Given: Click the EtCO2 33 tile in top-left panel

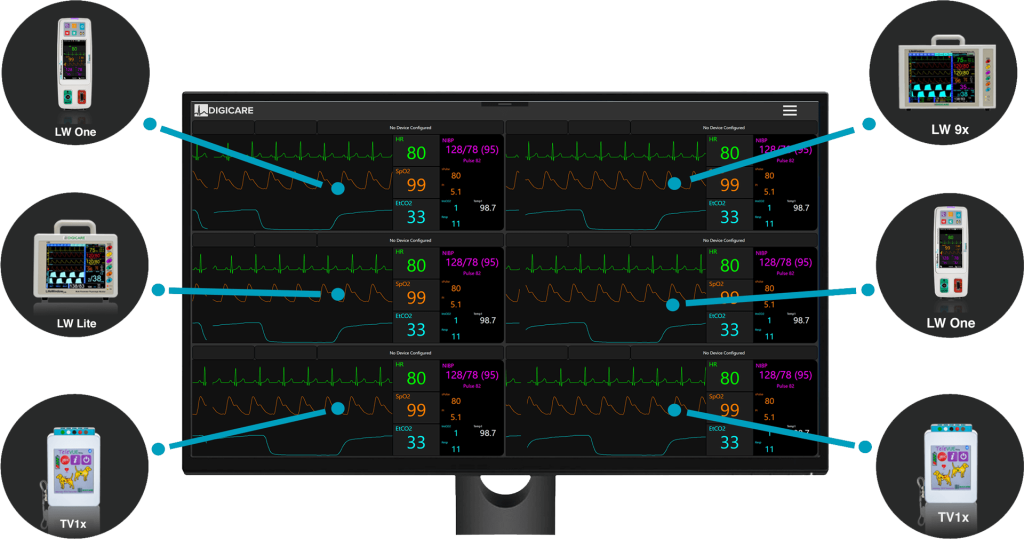Looking at the screenshot, I should 416,215.
